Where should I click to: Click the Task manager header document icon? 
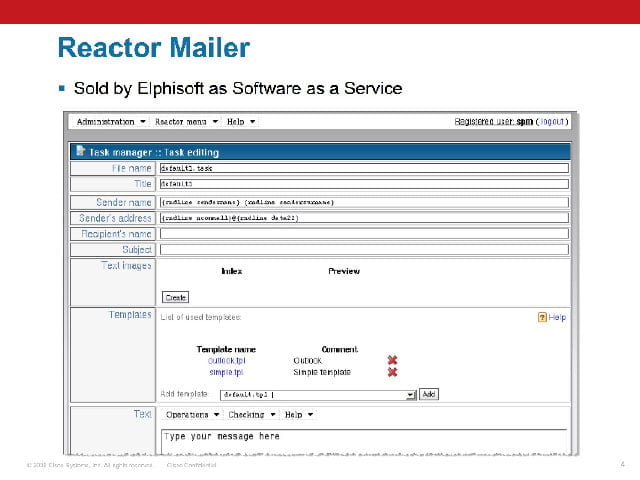coord(80,151)
